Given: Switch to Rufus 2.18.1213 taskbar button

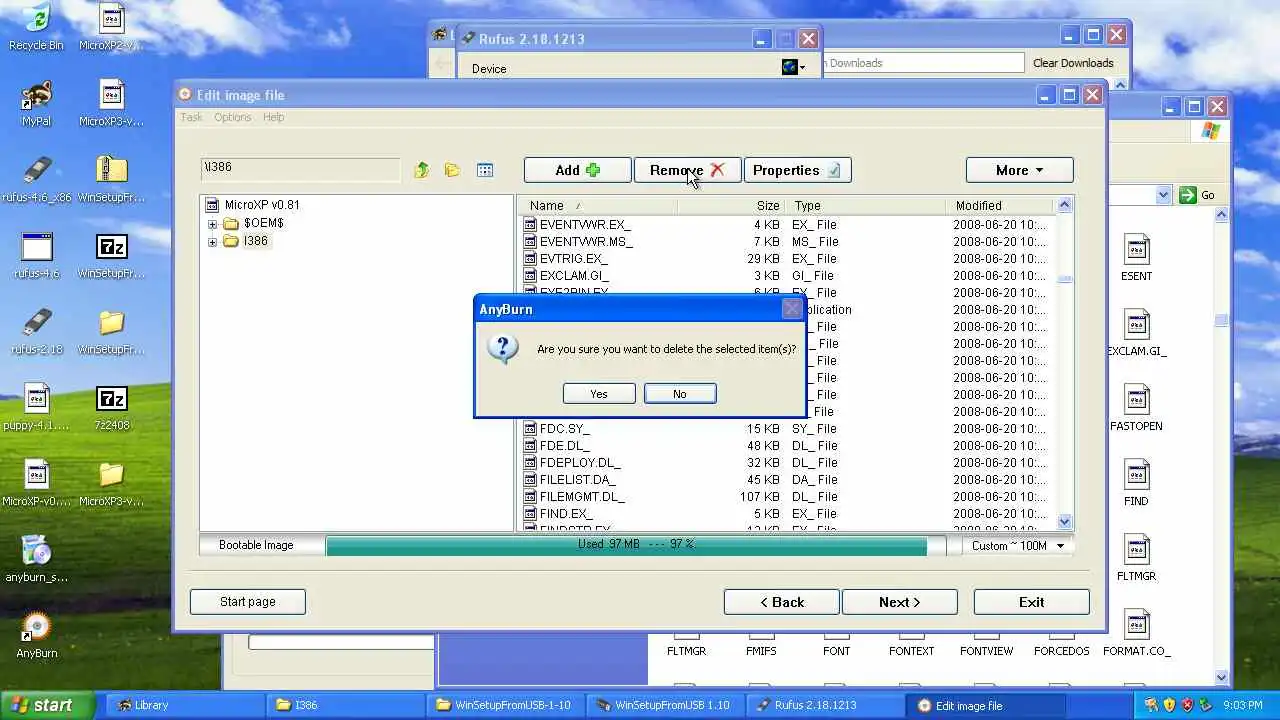Looking at the screenshot, I should [x=823, y=705].
